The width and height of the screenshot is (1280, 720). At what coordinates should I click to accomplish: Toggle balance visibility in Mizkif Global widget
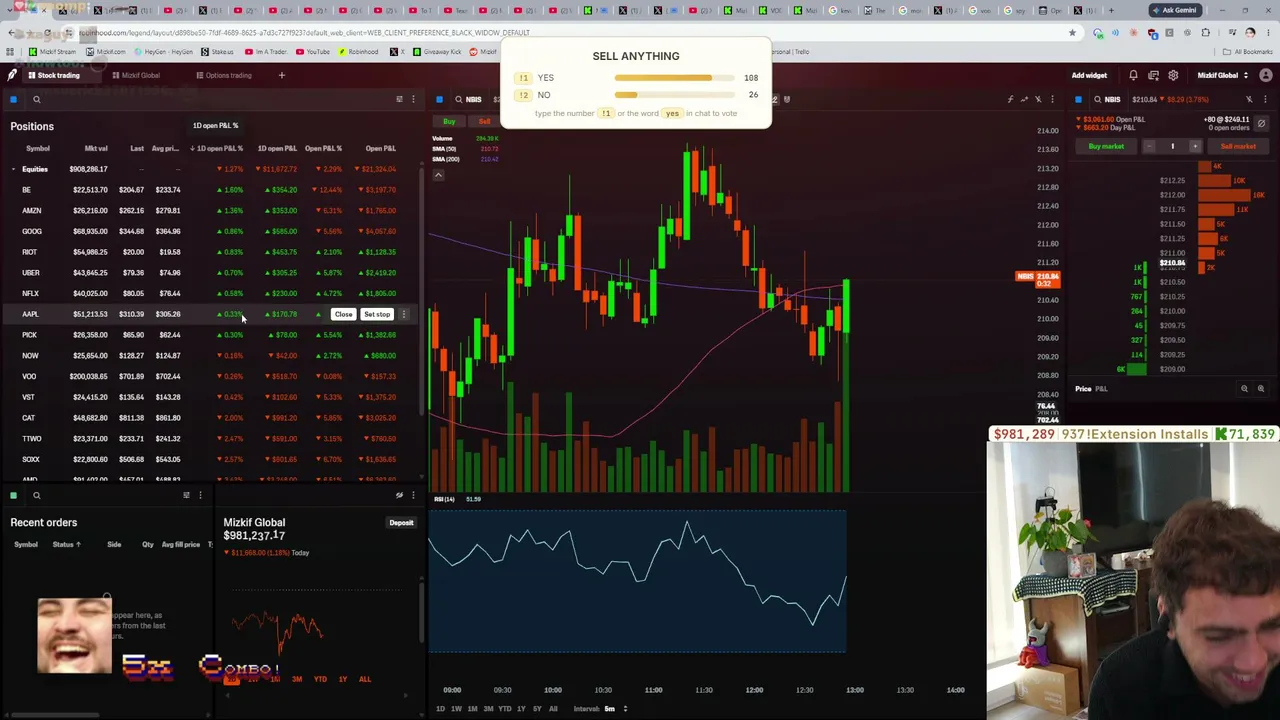[x=399, y=495]
